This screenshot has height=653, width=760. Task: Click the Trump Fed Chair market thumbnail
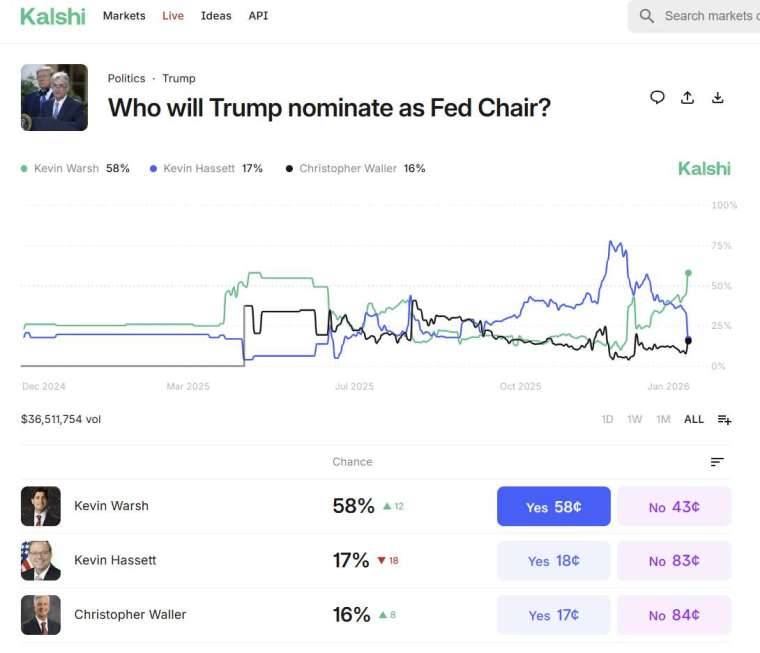point(54,98)
